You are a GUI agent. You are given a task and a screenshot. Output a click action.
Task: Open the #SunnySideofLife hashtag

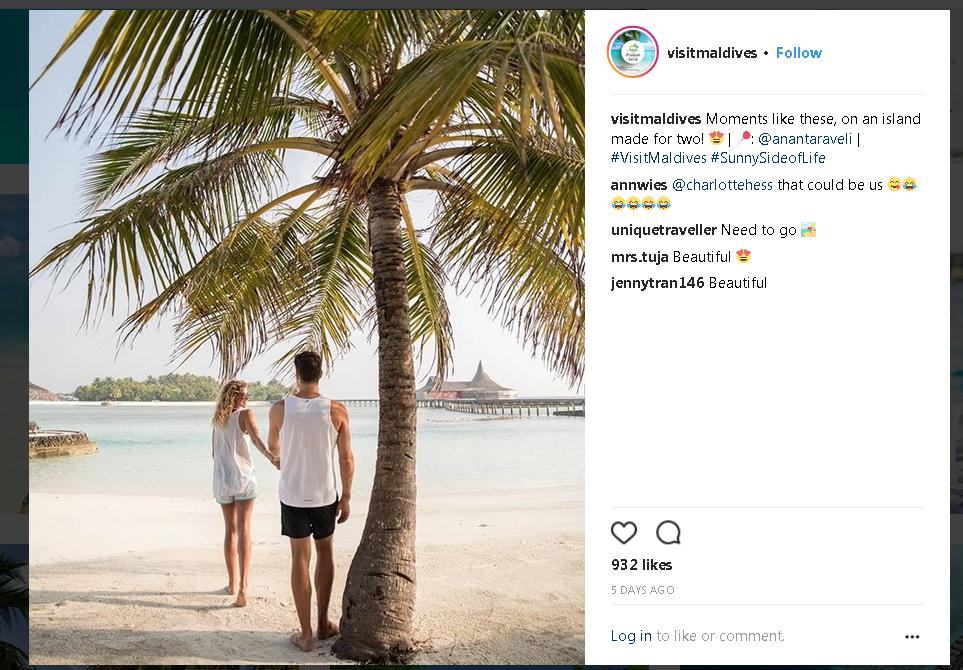click(x=768, y=158)
